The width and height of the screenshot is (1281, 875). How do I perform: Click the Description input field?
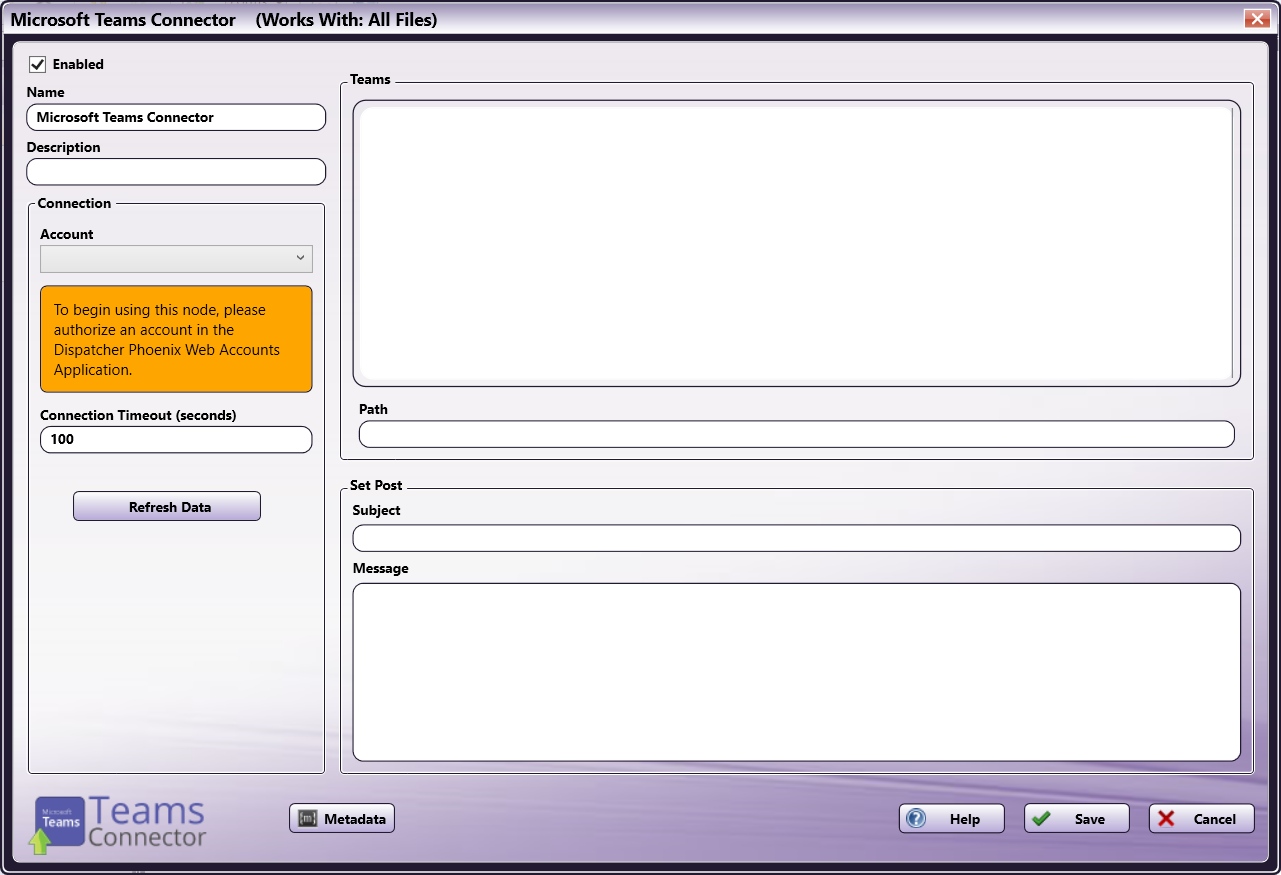click(x=176, y=172)
